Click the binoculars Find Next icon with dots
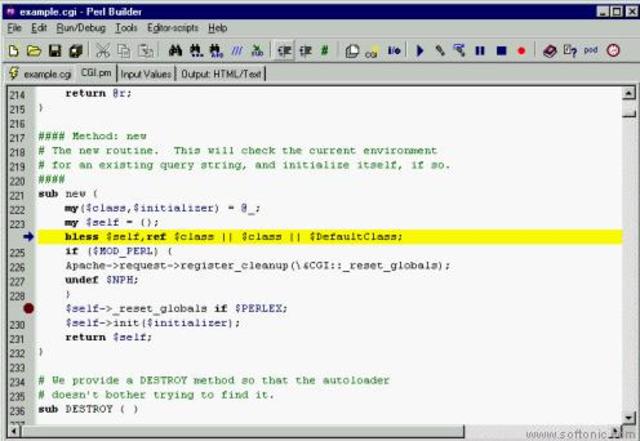The image size is (640, 441). tap(196, 51)
